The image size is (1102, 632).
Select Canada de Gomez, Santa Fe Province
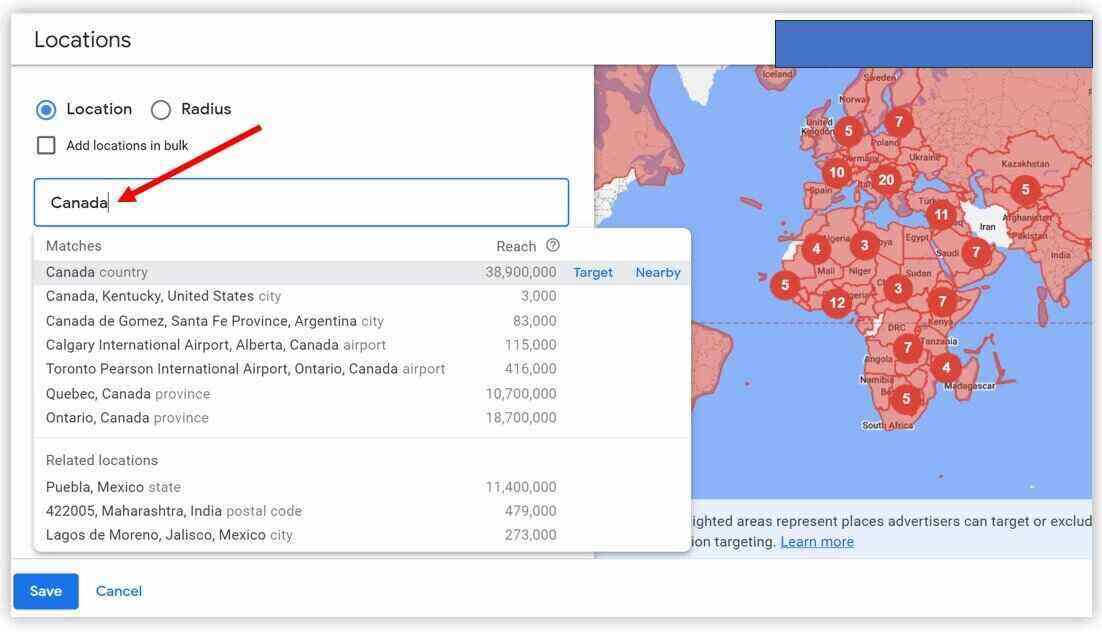(362, 321)
